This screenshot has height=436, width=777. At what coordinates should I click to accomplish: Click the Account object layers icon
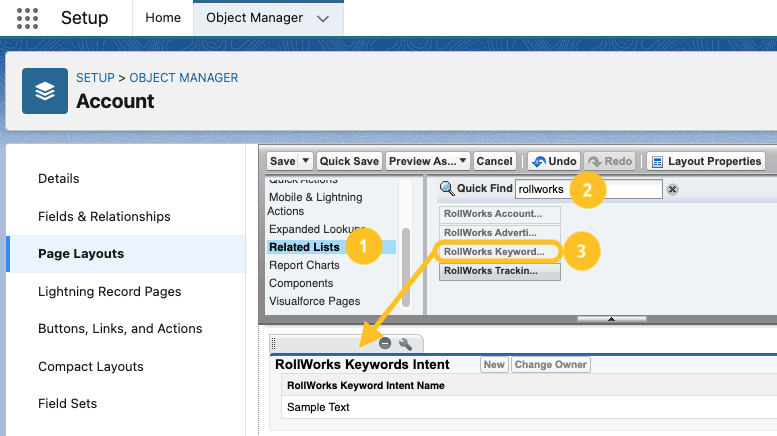(x=45, y=91)
